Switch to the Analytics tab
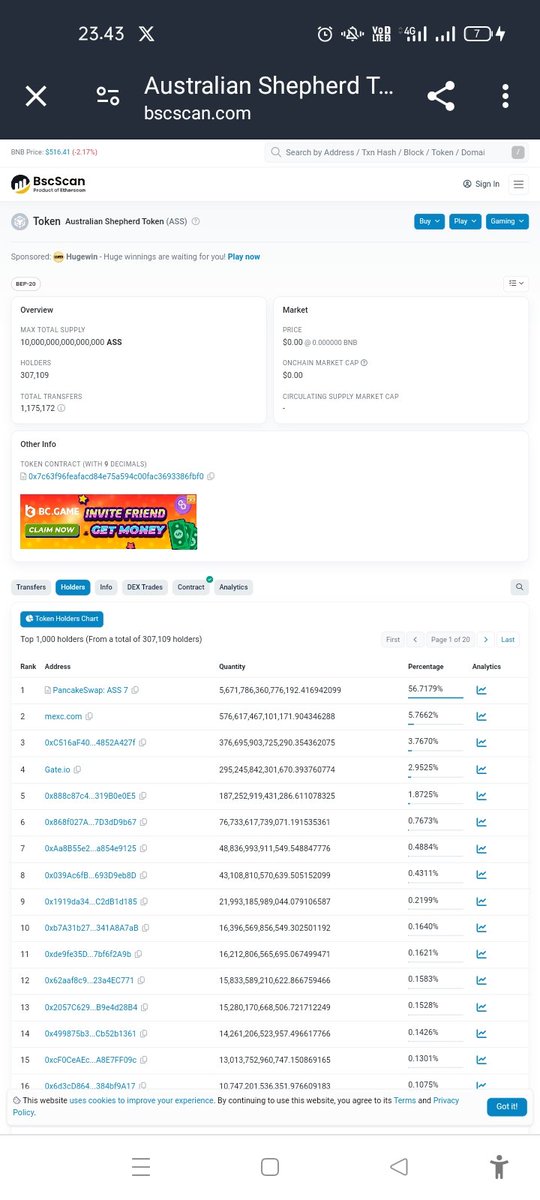Viewport: 540px width, 1200px height. tap(233, 587)
